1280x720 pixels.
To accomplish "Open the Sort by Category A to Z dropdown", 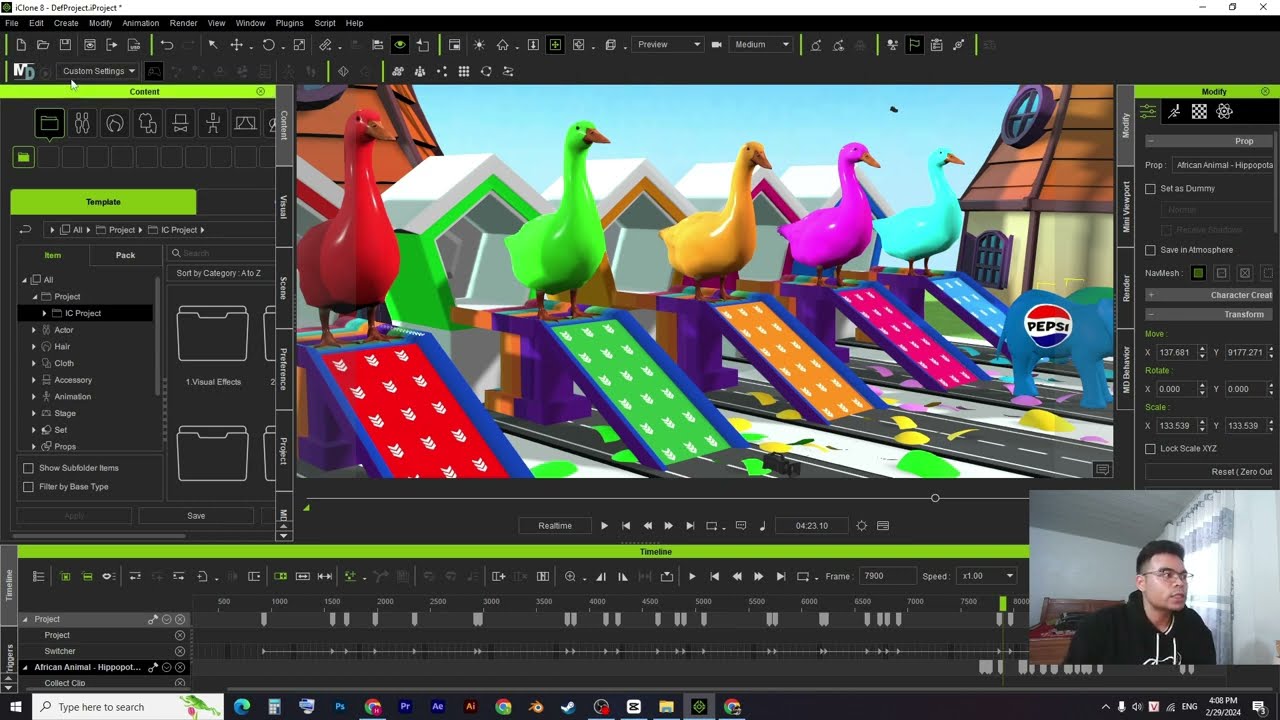I will pos(219,273).
